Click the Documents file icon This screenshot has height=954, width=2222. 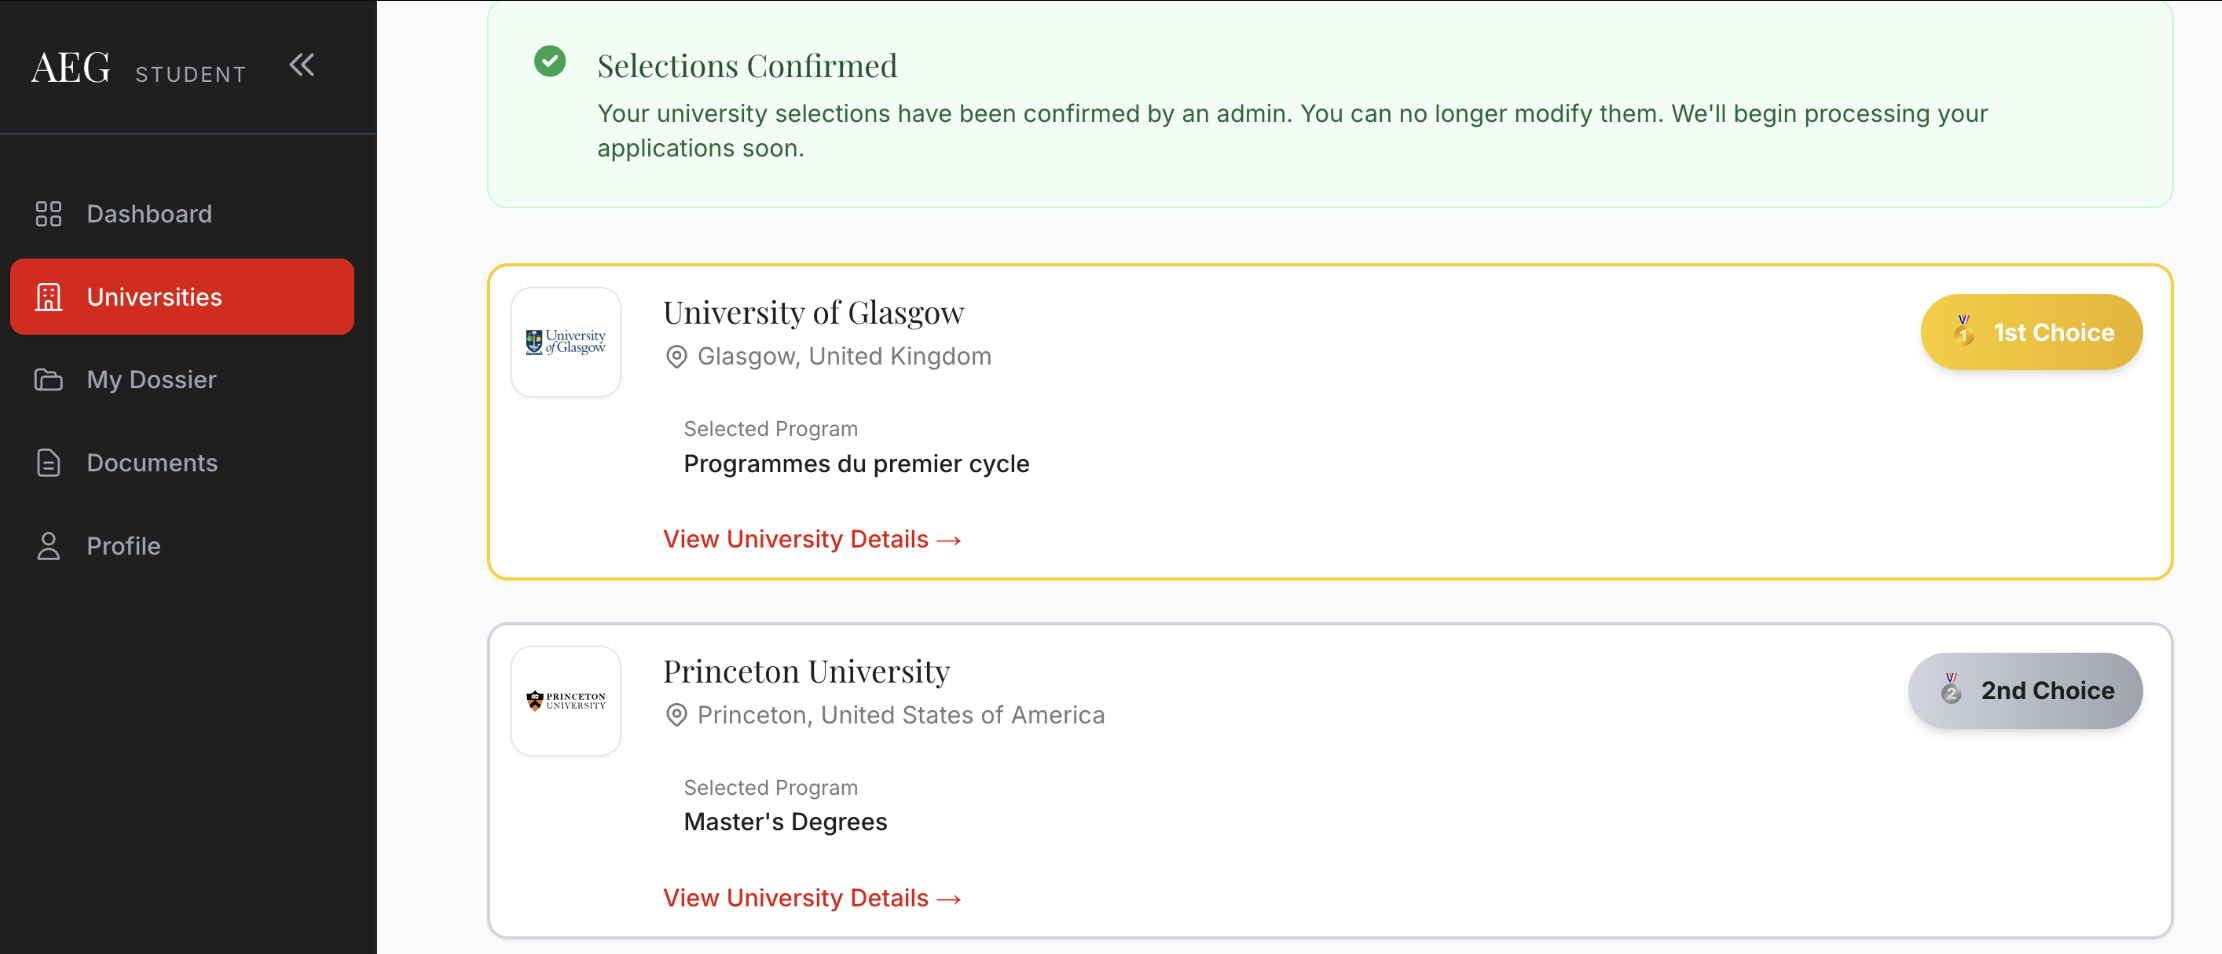[x=48, y=463]
